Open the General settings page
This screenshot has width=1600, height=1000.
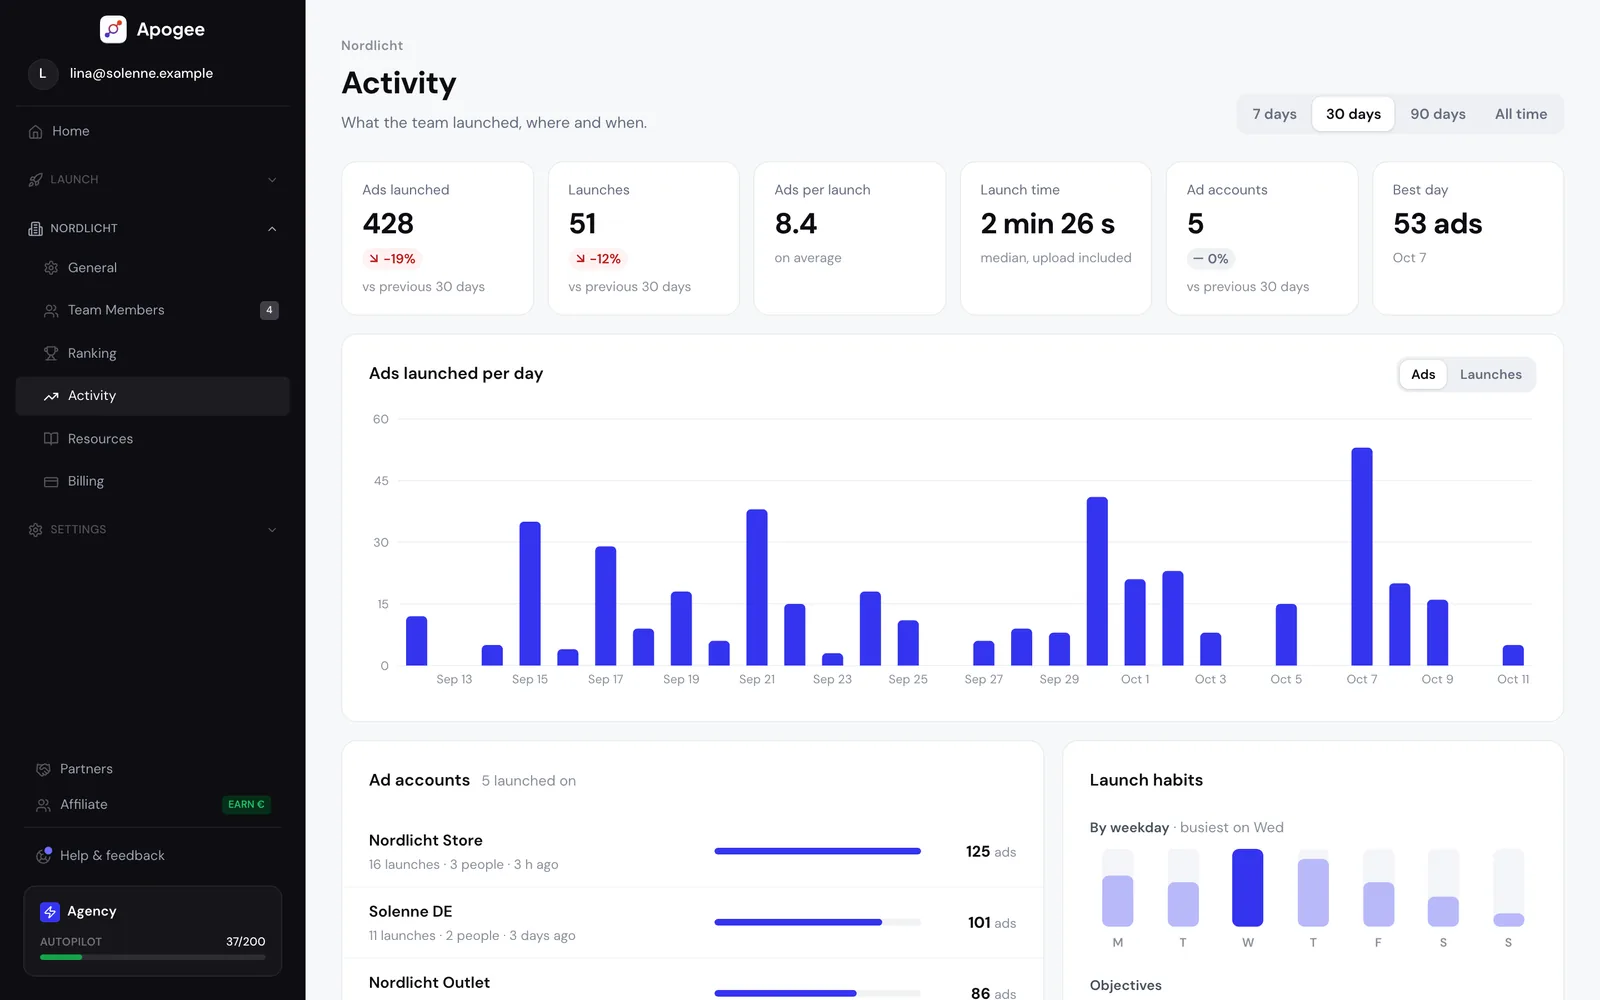click(x=153, y=268)
